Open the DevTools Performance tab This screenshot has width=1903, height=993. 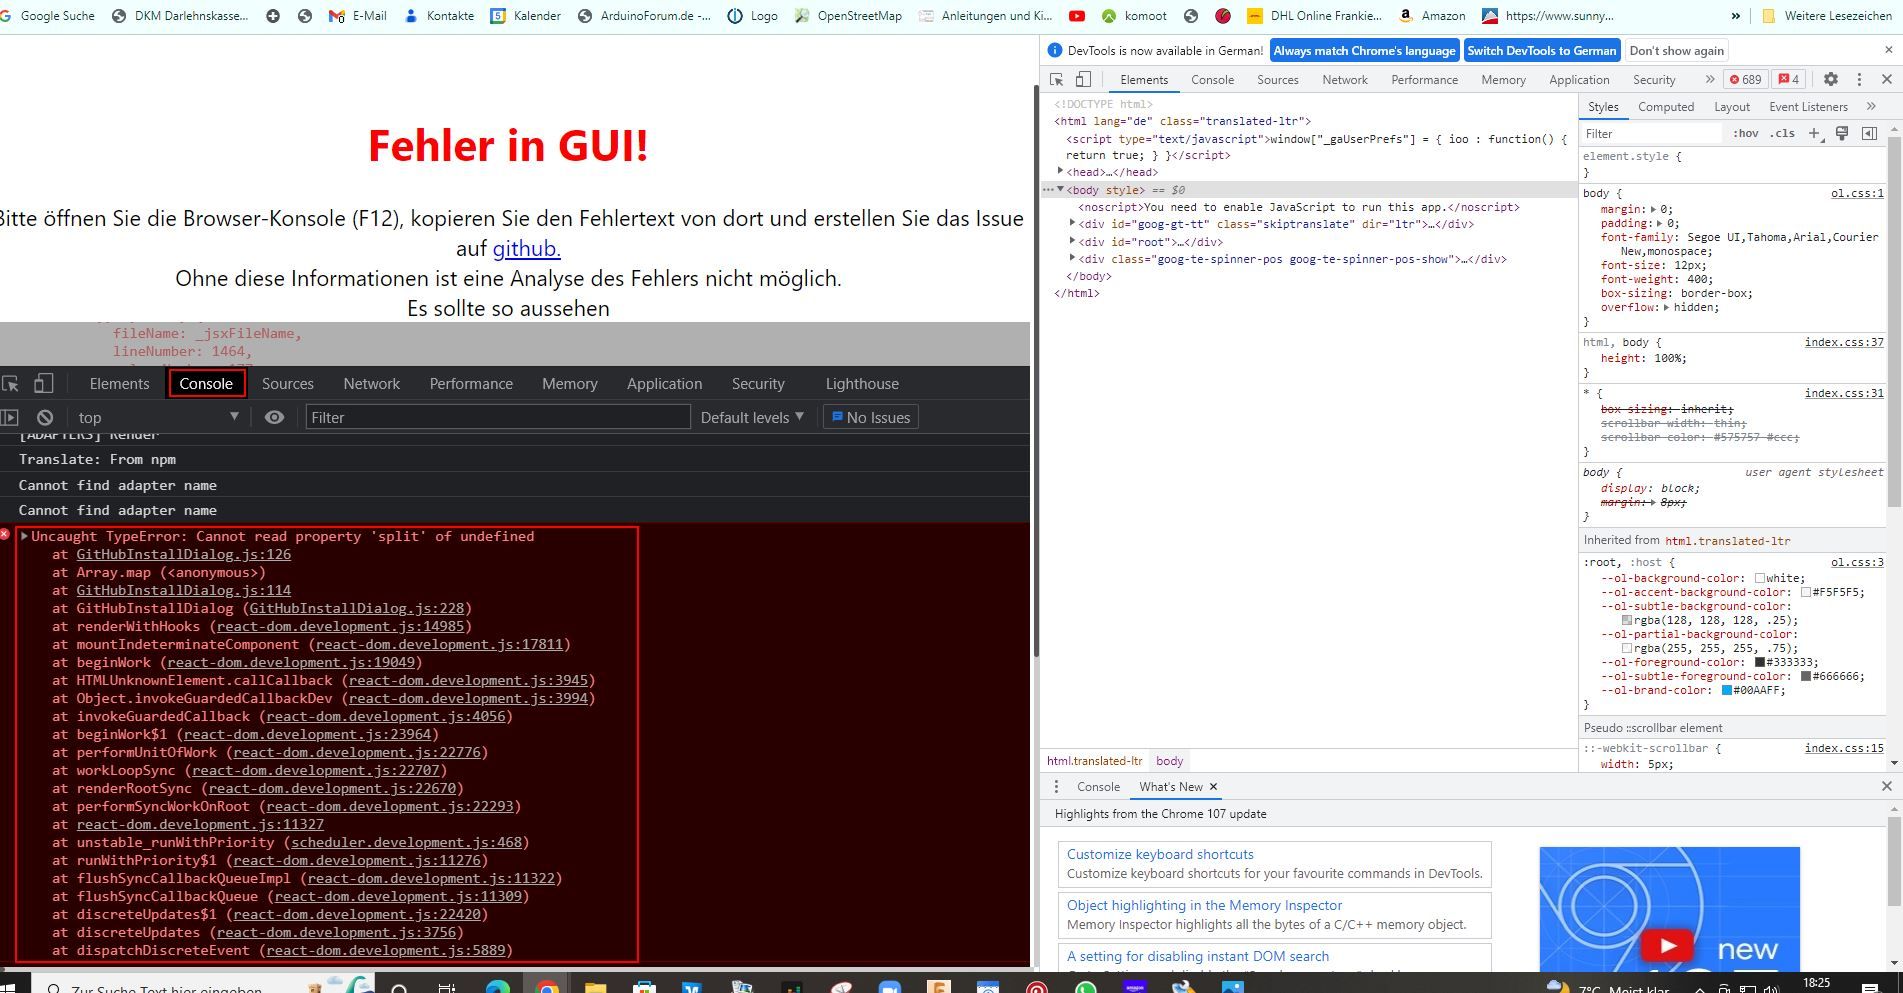click(x=1424, y=80)
